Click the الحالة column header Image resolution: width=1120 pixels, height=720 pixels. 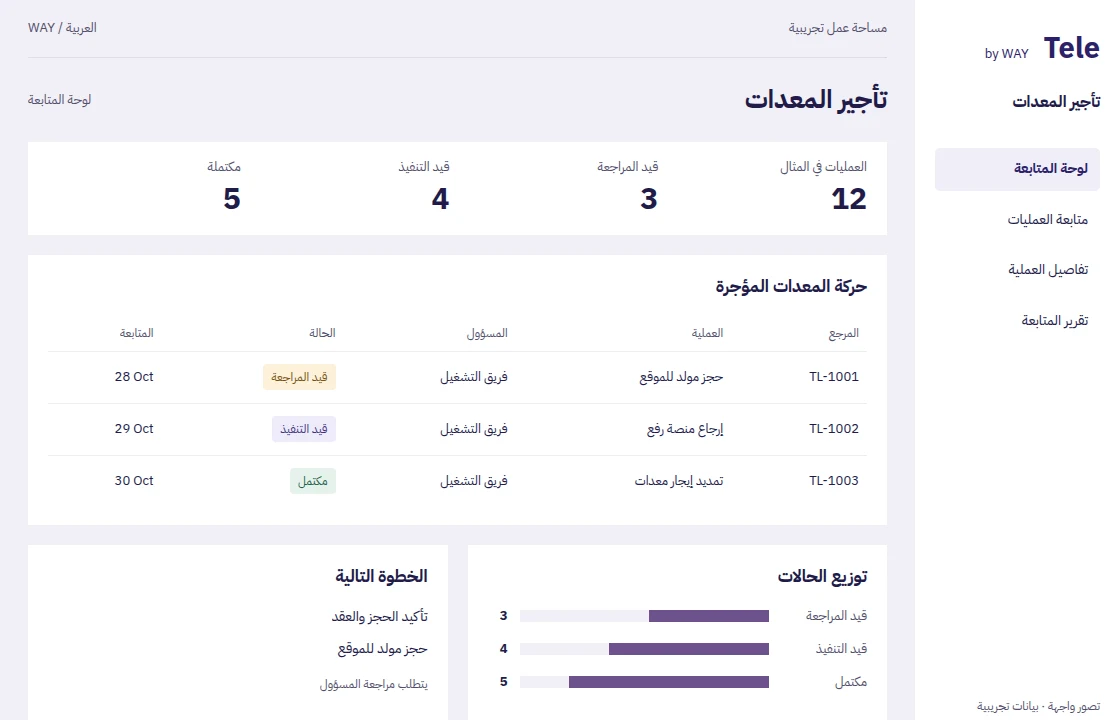322,334
